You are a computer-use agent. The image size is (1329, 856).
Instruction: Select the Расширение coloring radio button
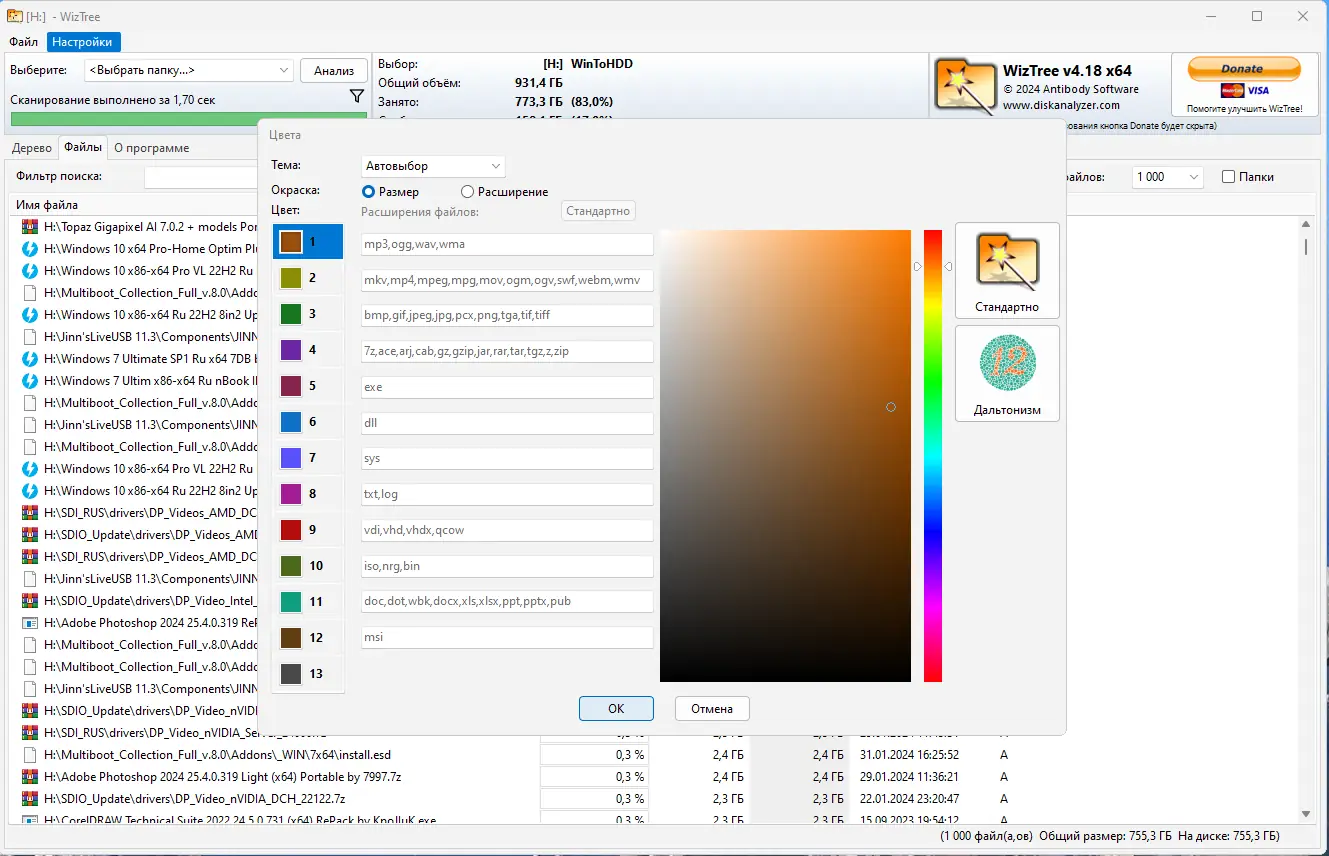pyautogui.click(x=504, y=192)
